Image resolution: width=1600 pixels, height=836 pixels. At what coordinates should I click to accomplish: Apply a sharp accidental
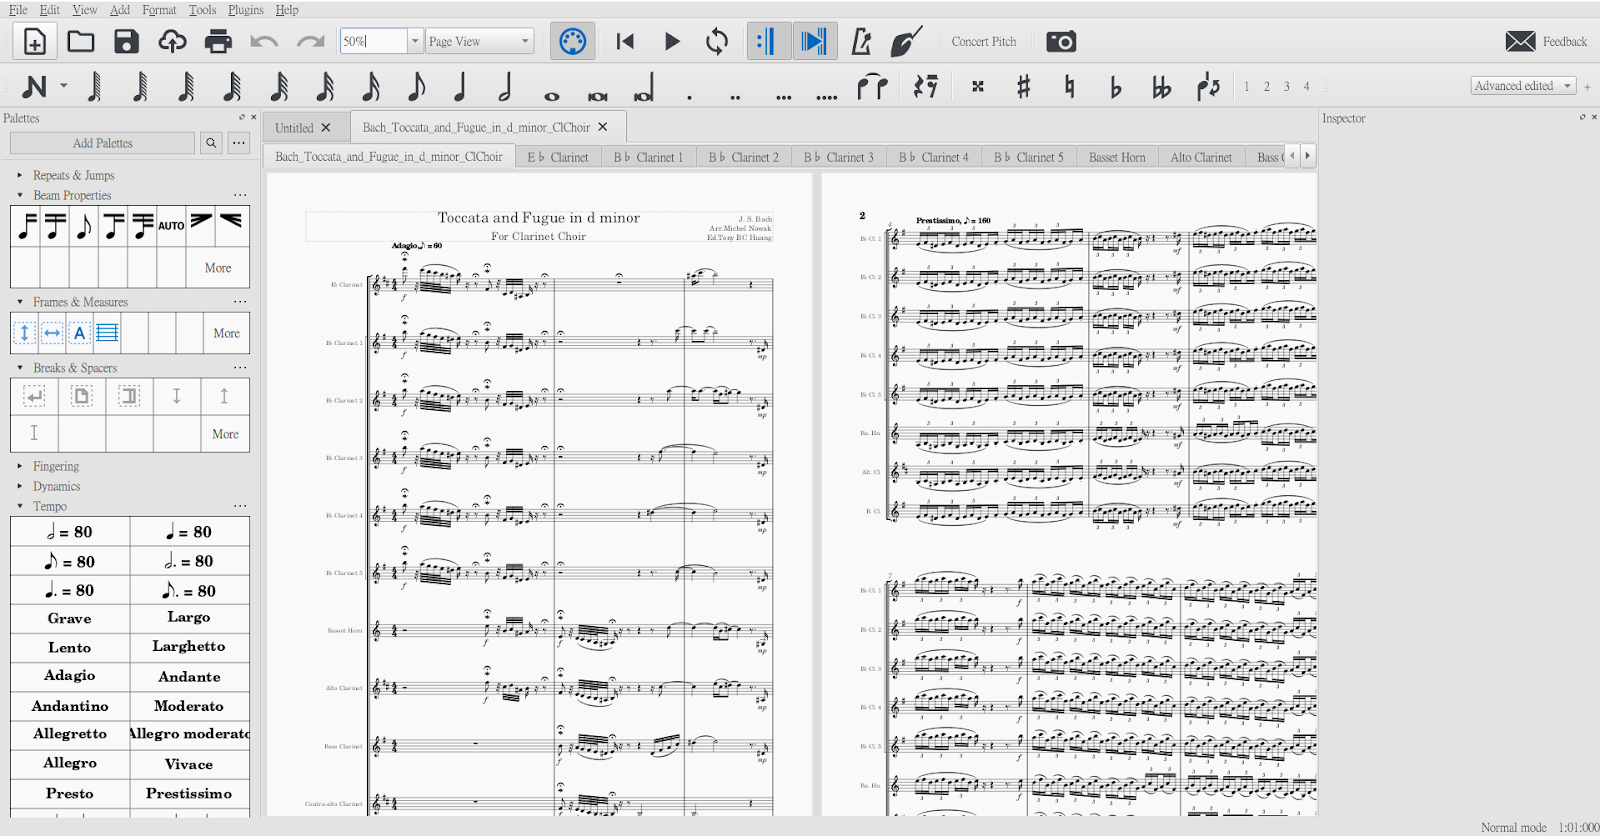coord(1023,87)
